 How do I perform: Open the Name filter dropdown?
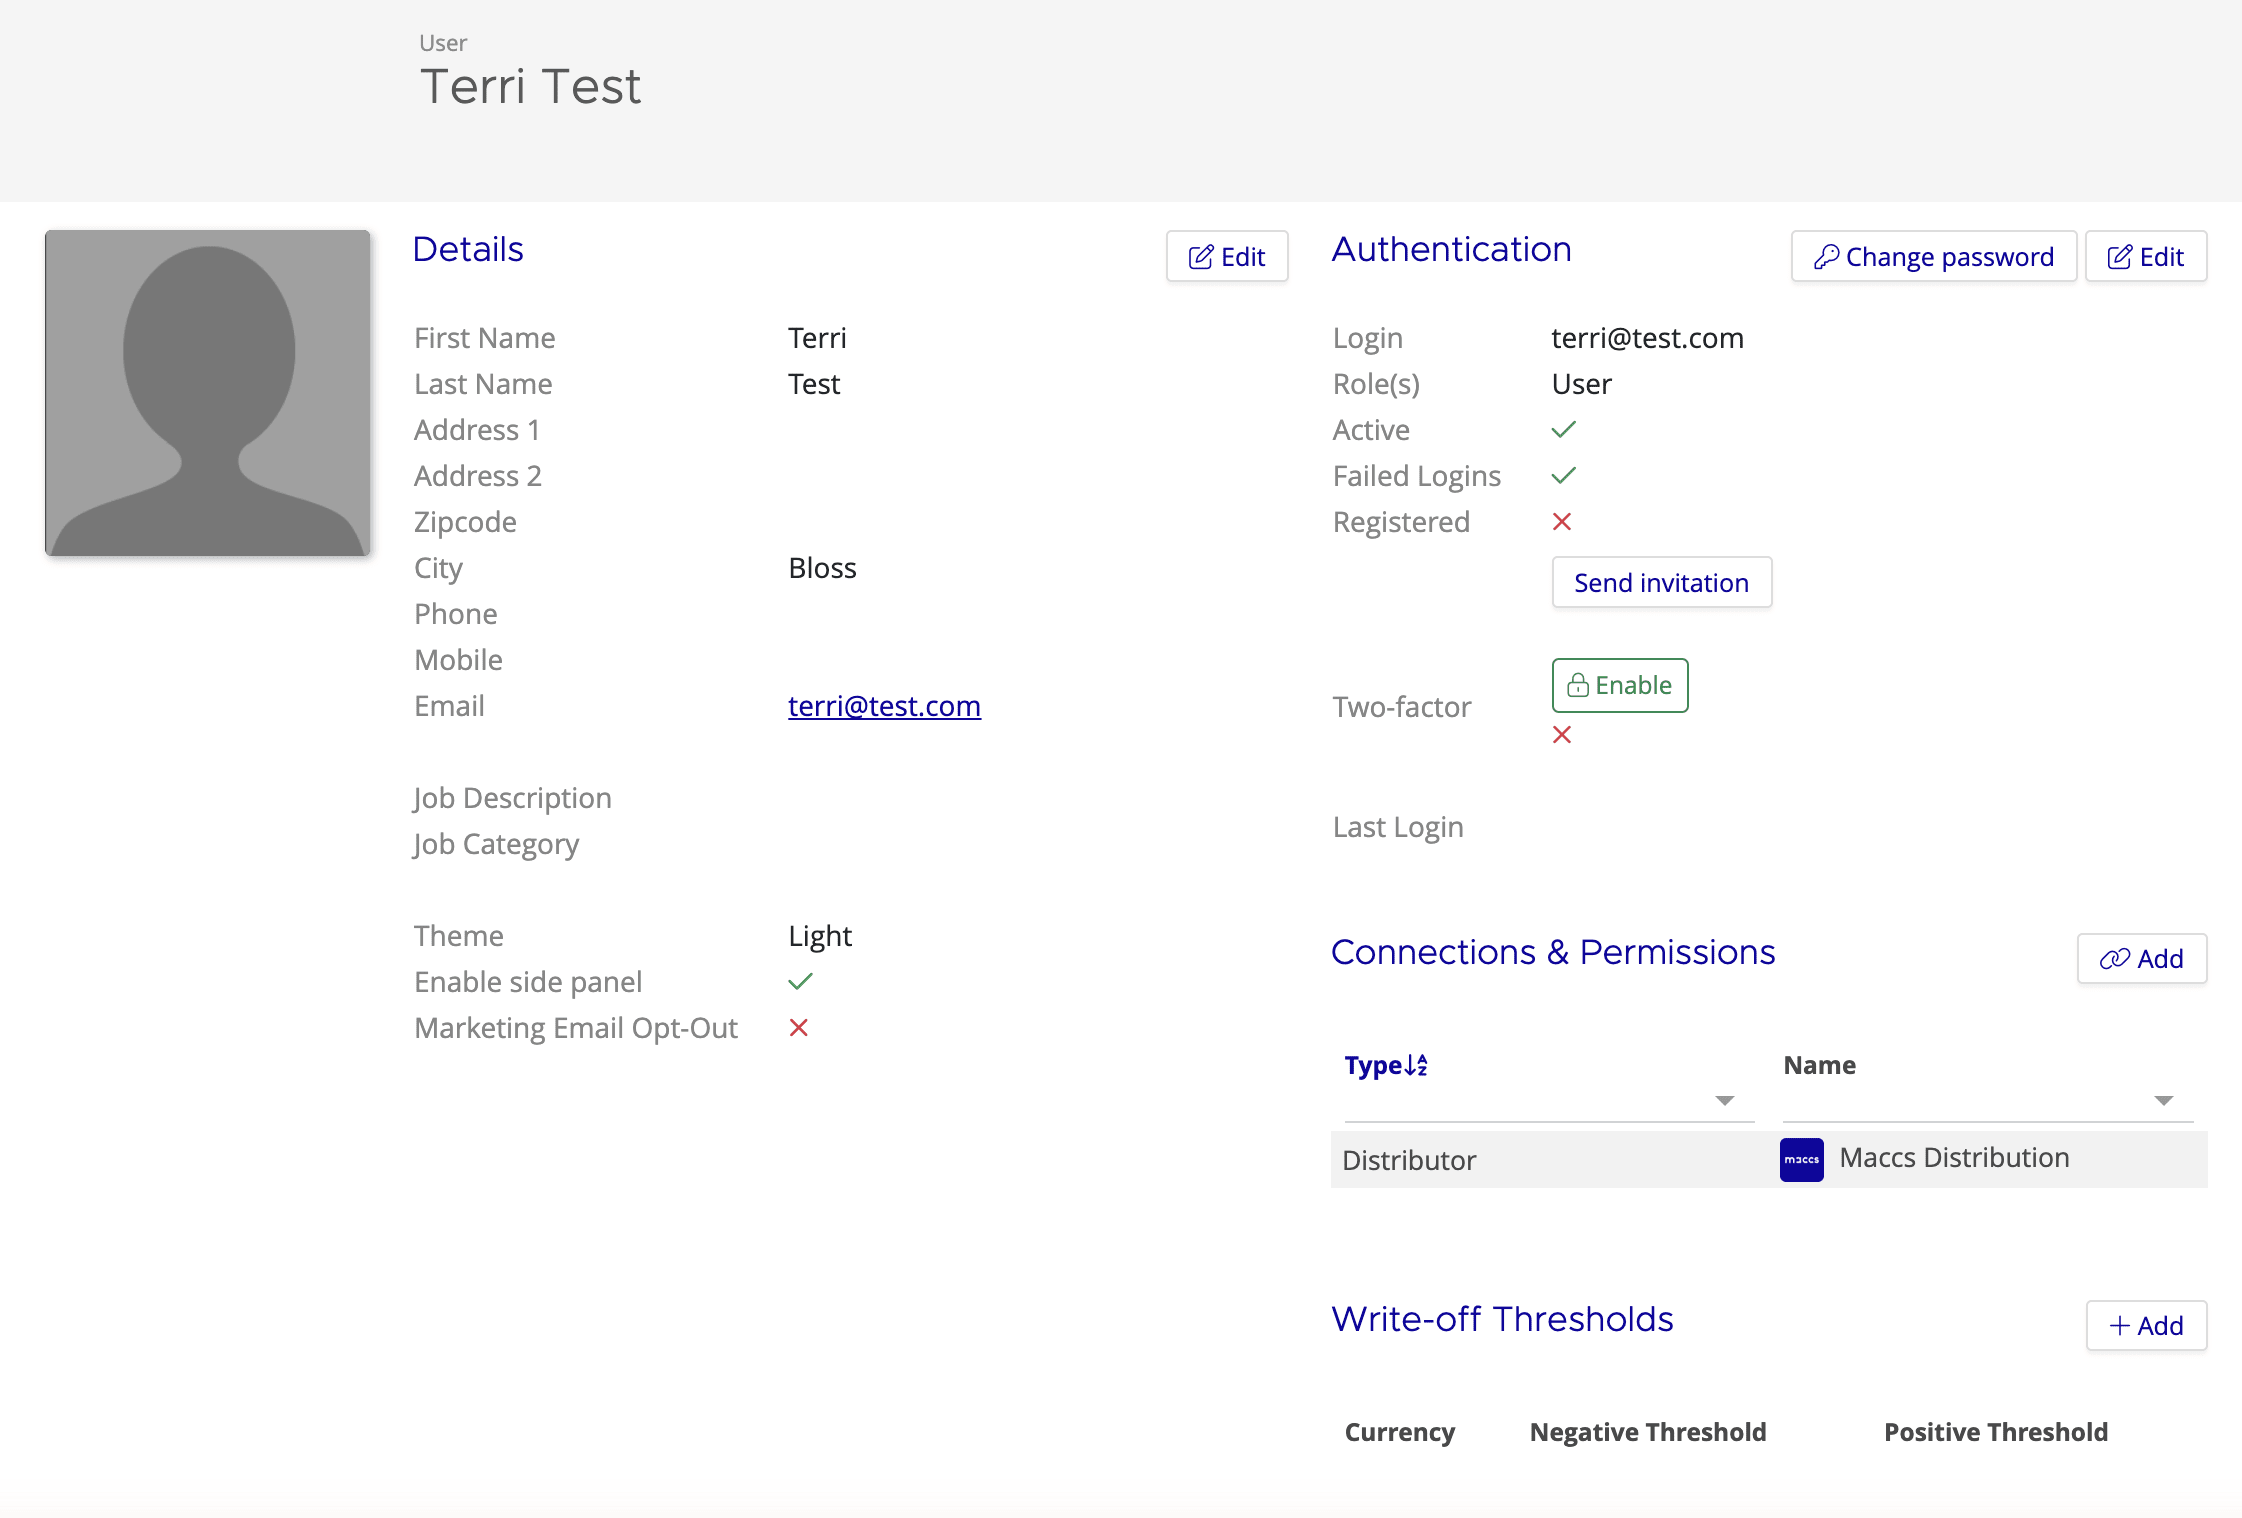[2163, 1100]
